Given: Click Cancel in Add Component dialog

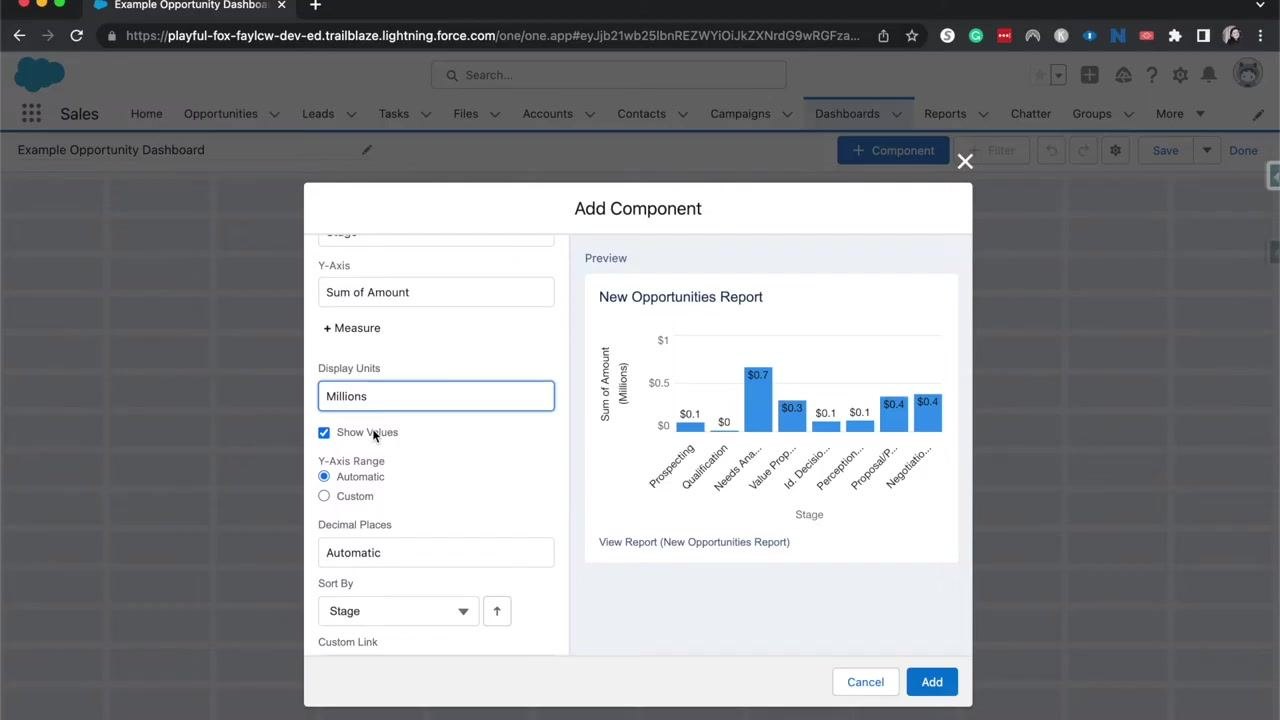Looking at the screenshot, I should pos(866,682).
